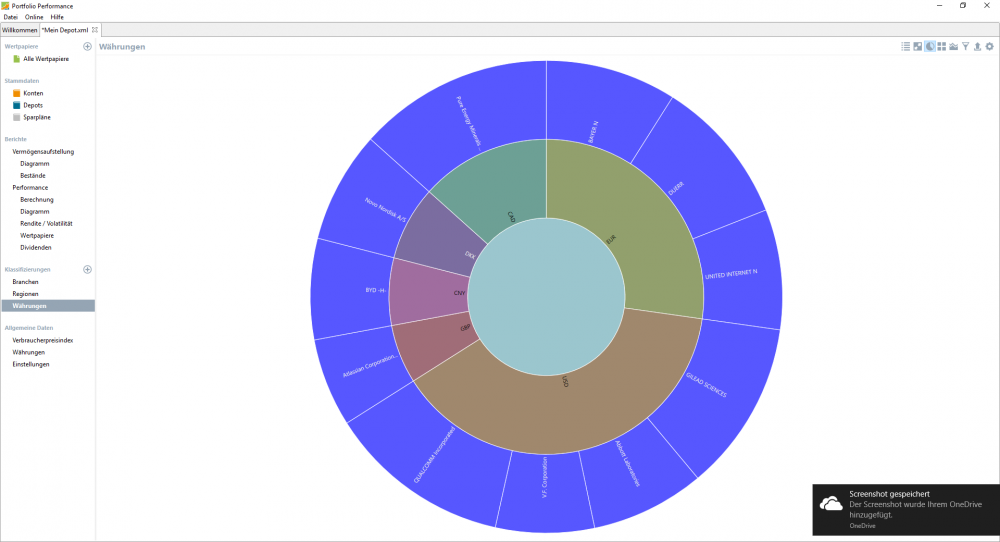Select the pie chart view icon
Screen dimensions: 1000x542
point(930,47)
